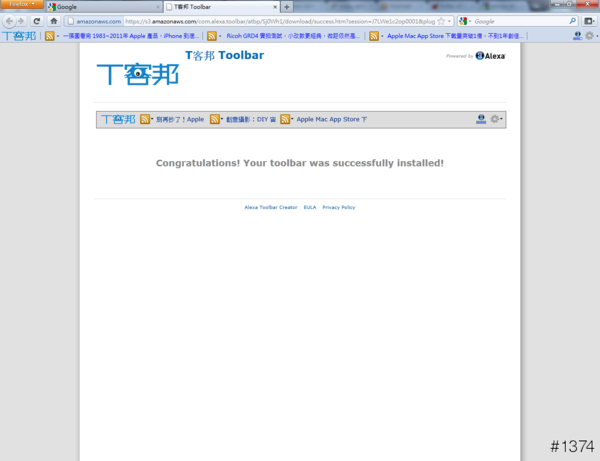Close the Firefox window
Image resolution: width=600 pixels, height=461 pixels.
[x=587, y=4]
